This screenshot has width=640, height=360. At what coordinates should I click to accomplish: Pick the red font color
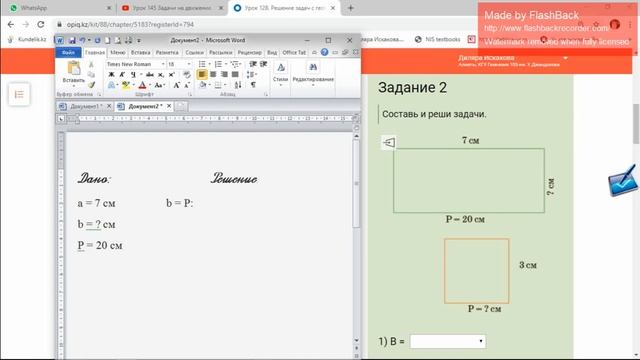click(143, 85)
